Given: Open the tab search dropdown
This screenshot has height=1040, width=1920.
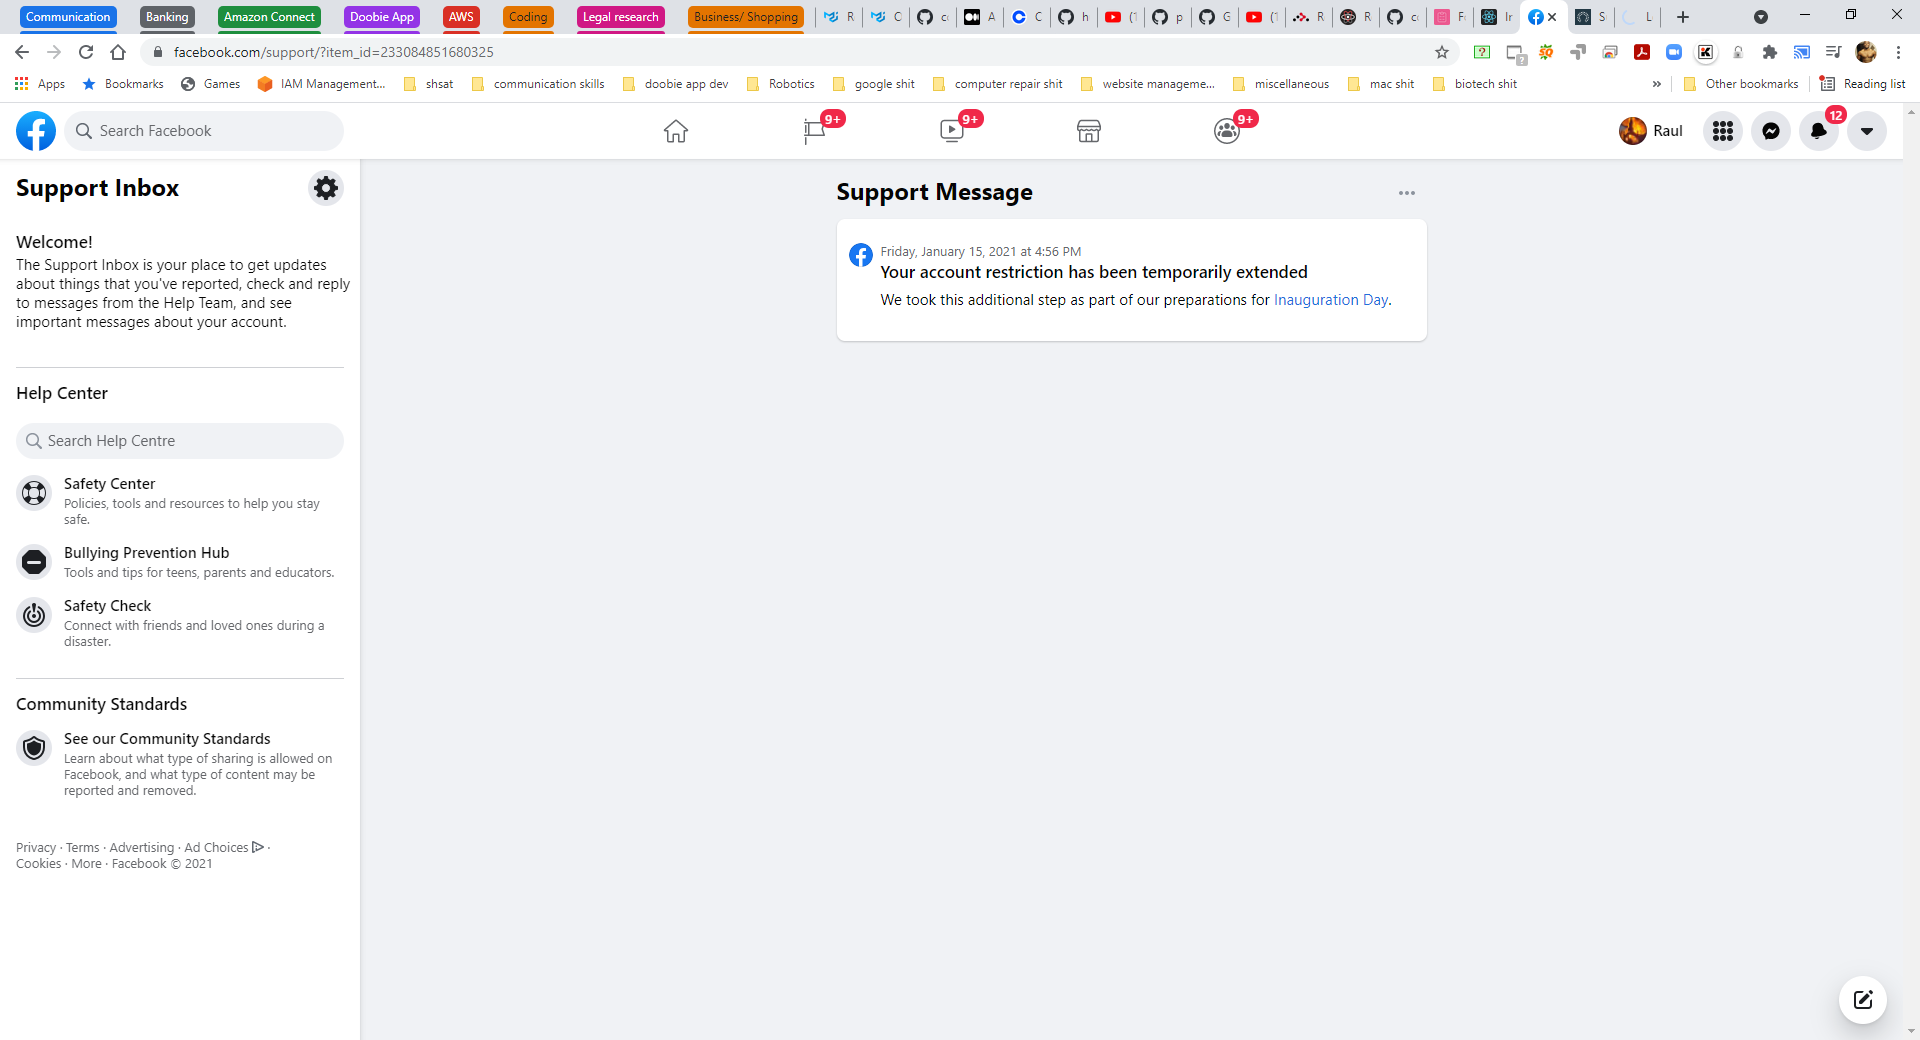Looking at the screenshot, I should pyautogui.click(x=1761, y=17).
